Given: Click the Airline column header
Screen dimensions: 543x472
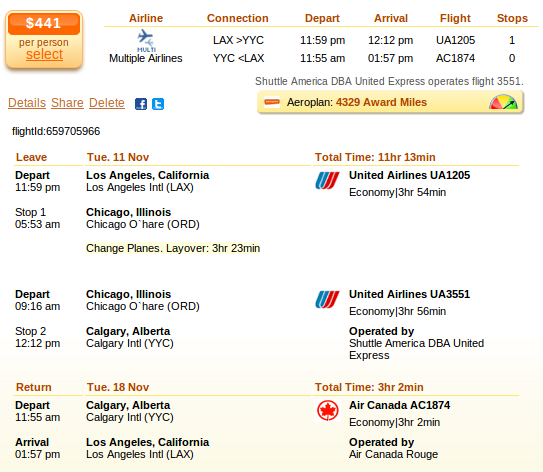Looking at the screenshot, I should (146, 18).
